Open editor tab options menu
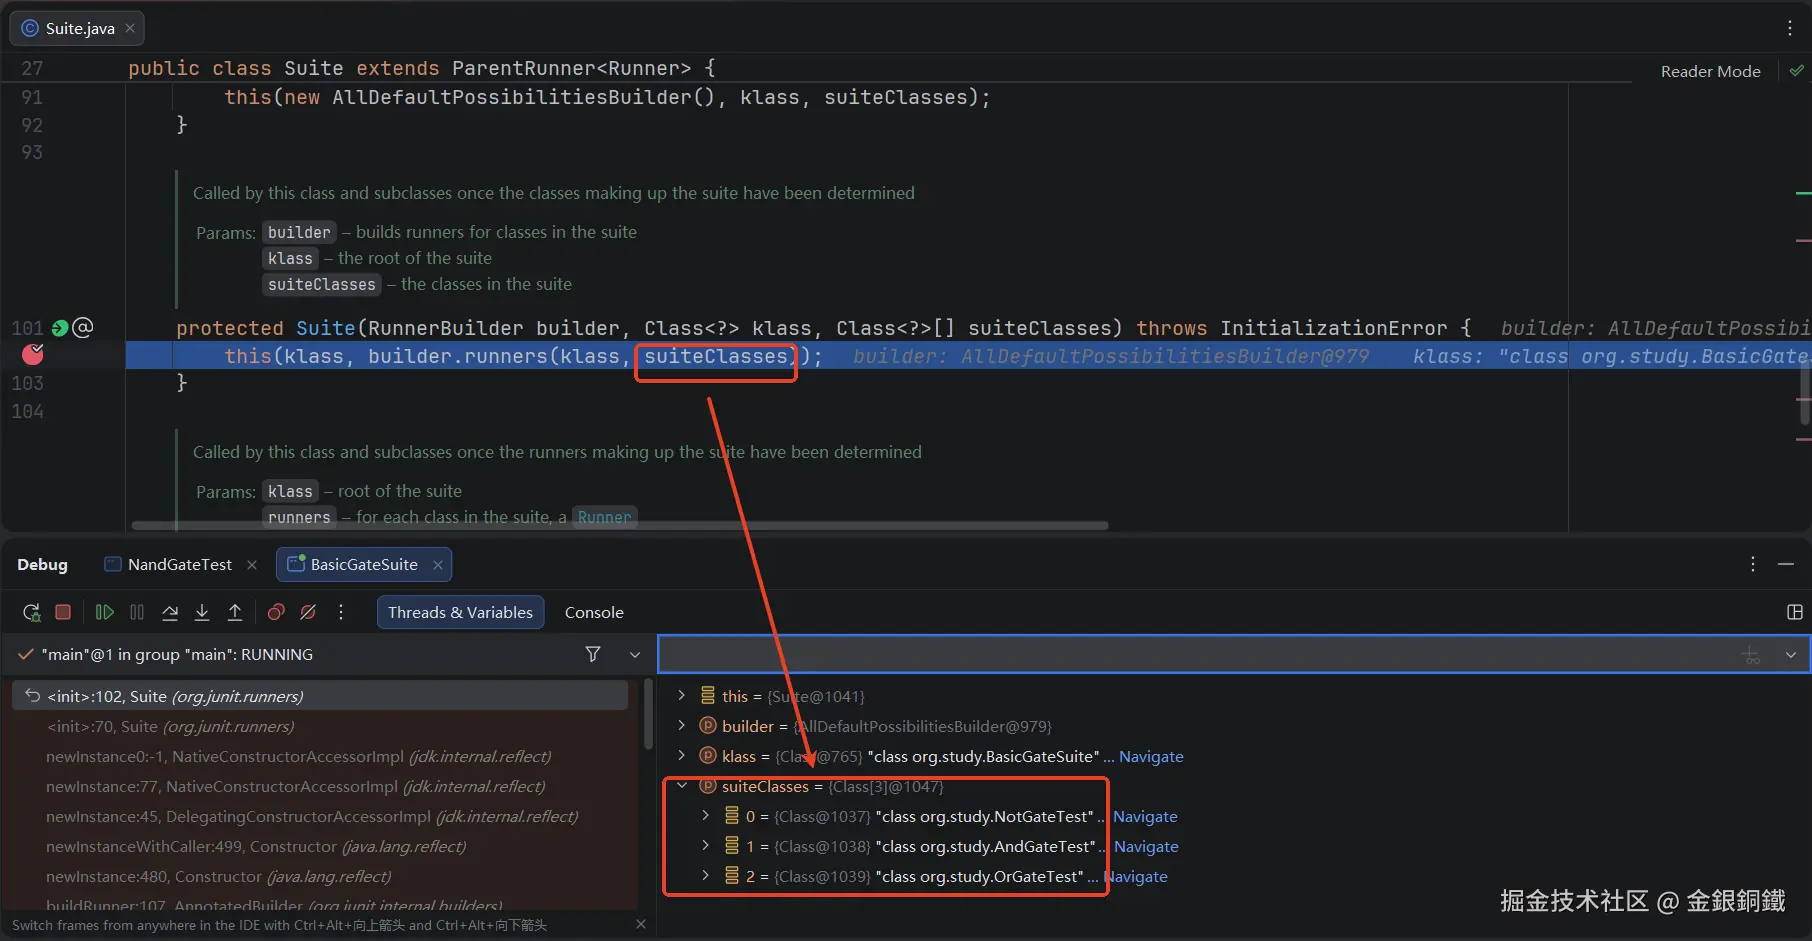Screen dimensions: 1812x941 click(x=1790, y=28)
